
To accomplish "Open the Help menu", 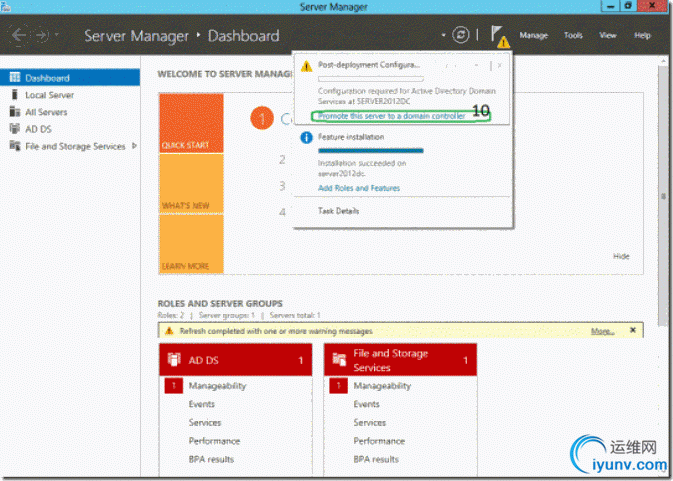I will pyautogui.click(x=642, y=35).
